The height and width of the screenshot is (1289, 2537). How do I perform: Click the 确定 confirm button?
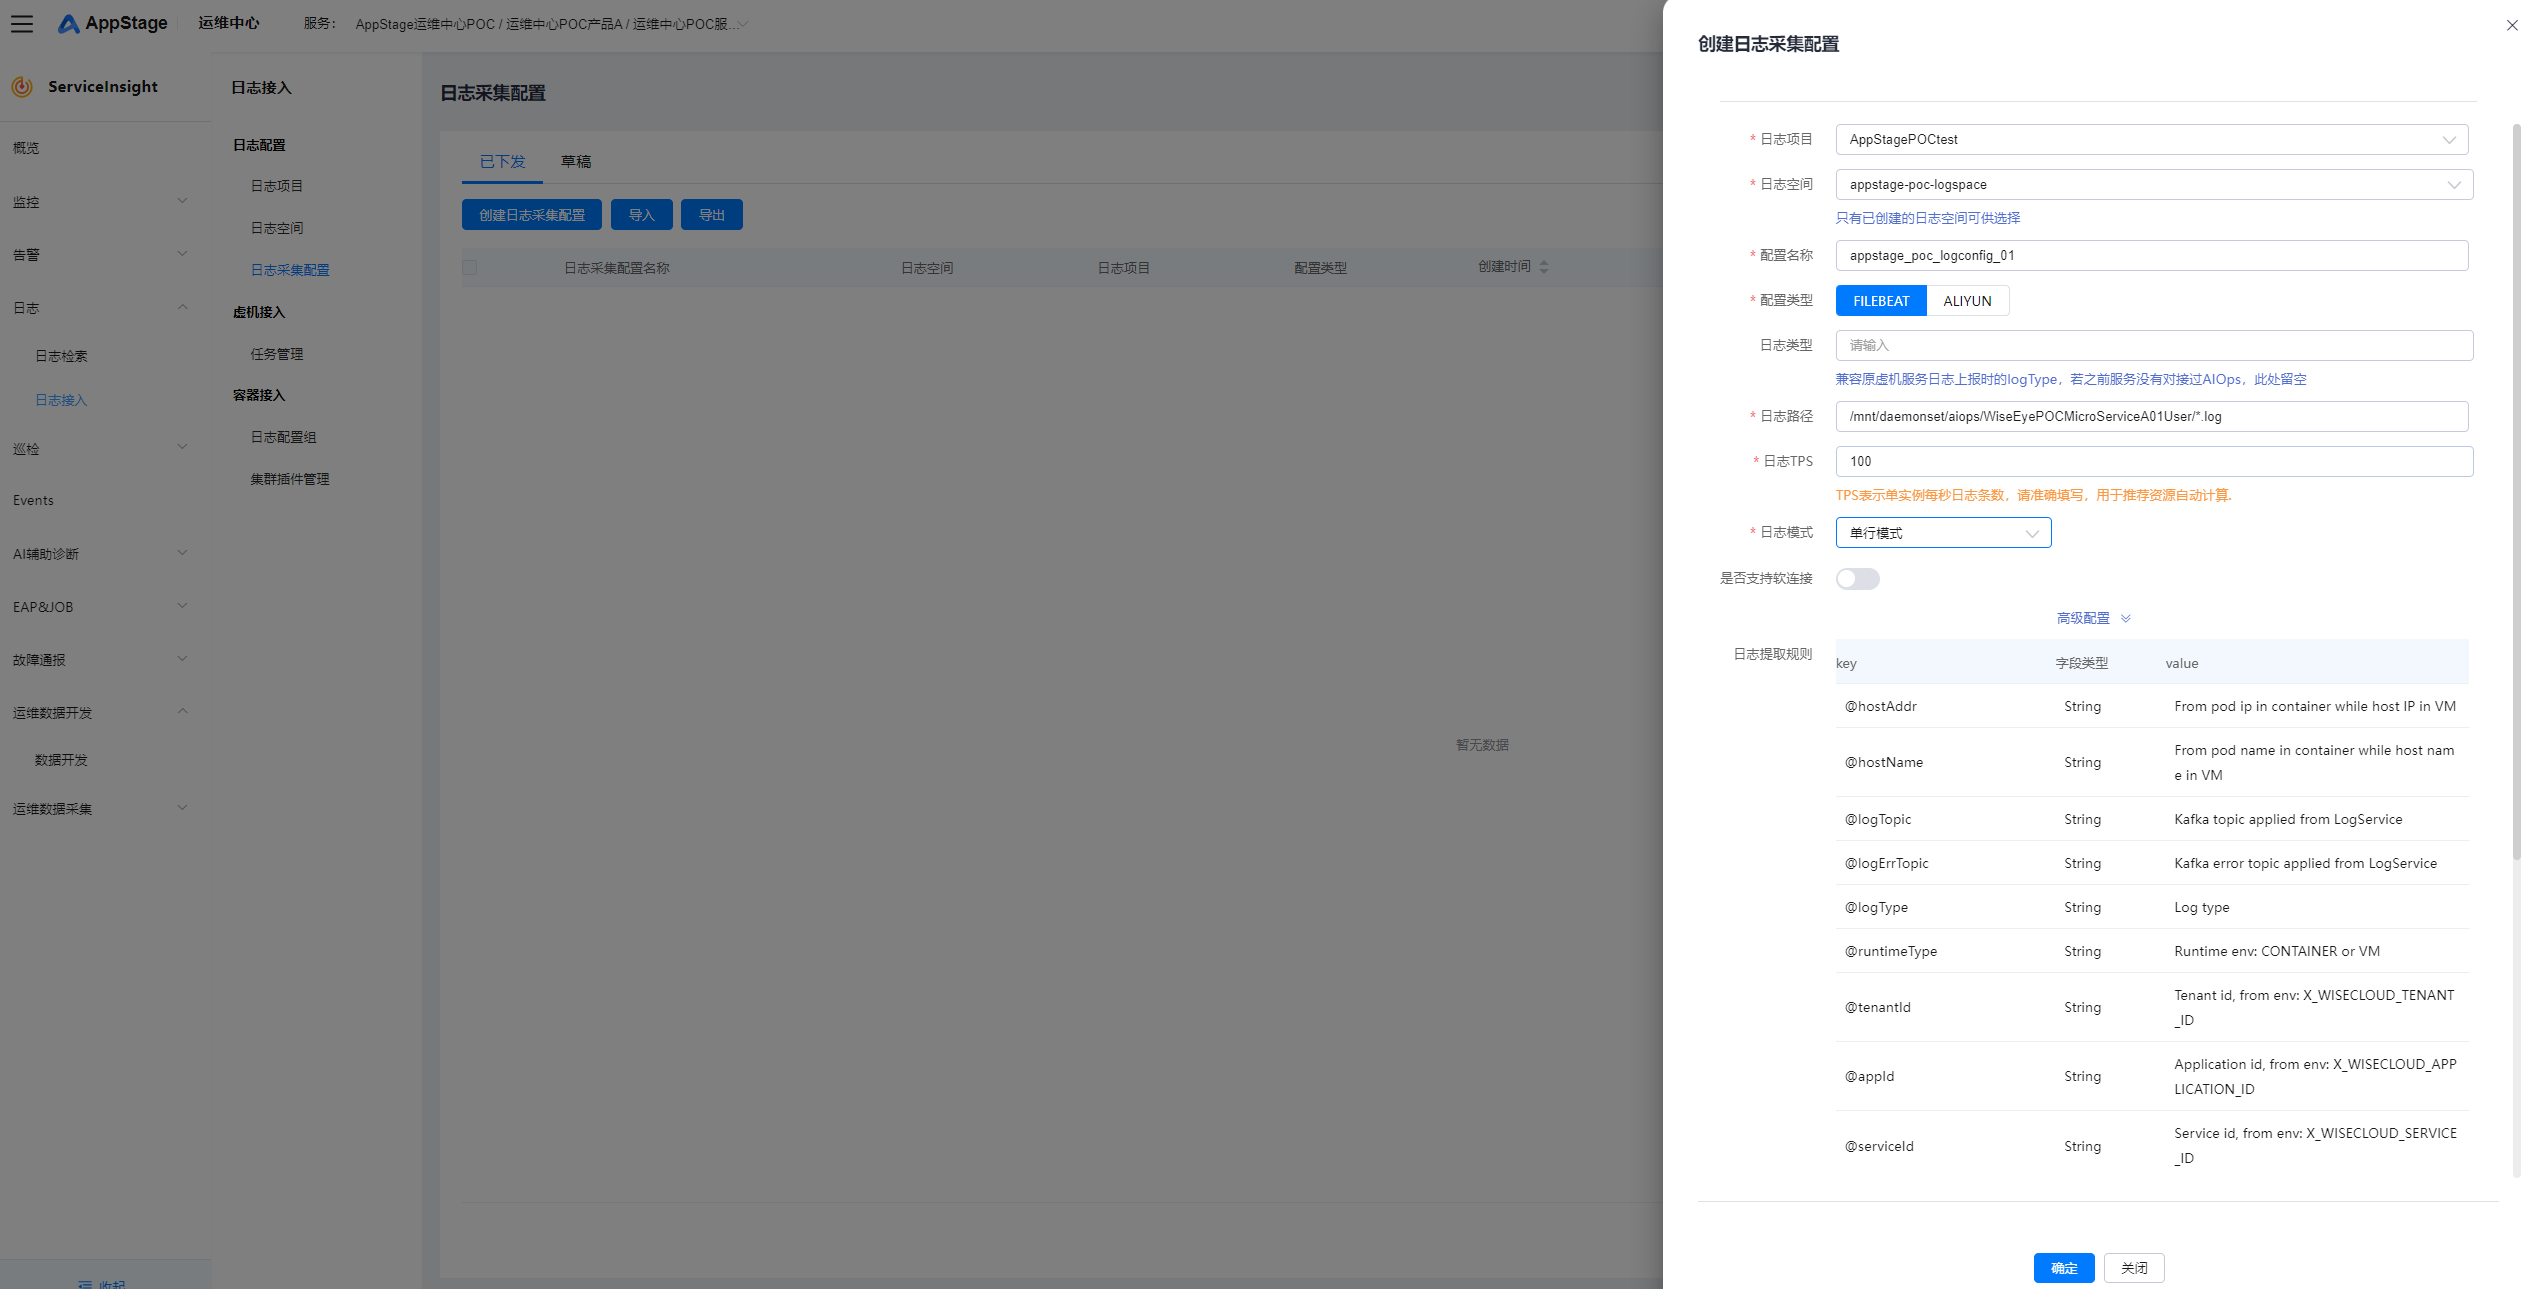pos(2063,1268)
